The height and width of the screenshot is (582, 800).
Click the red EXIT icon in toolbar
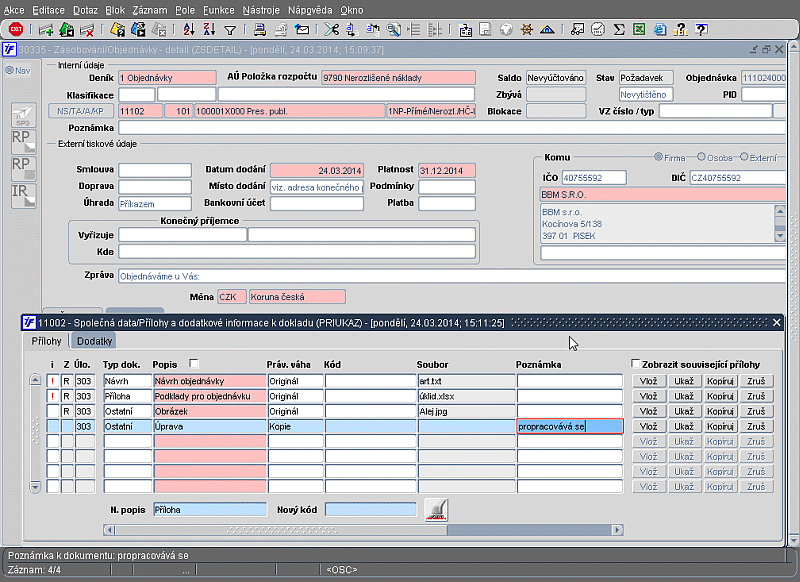(17, 29)
